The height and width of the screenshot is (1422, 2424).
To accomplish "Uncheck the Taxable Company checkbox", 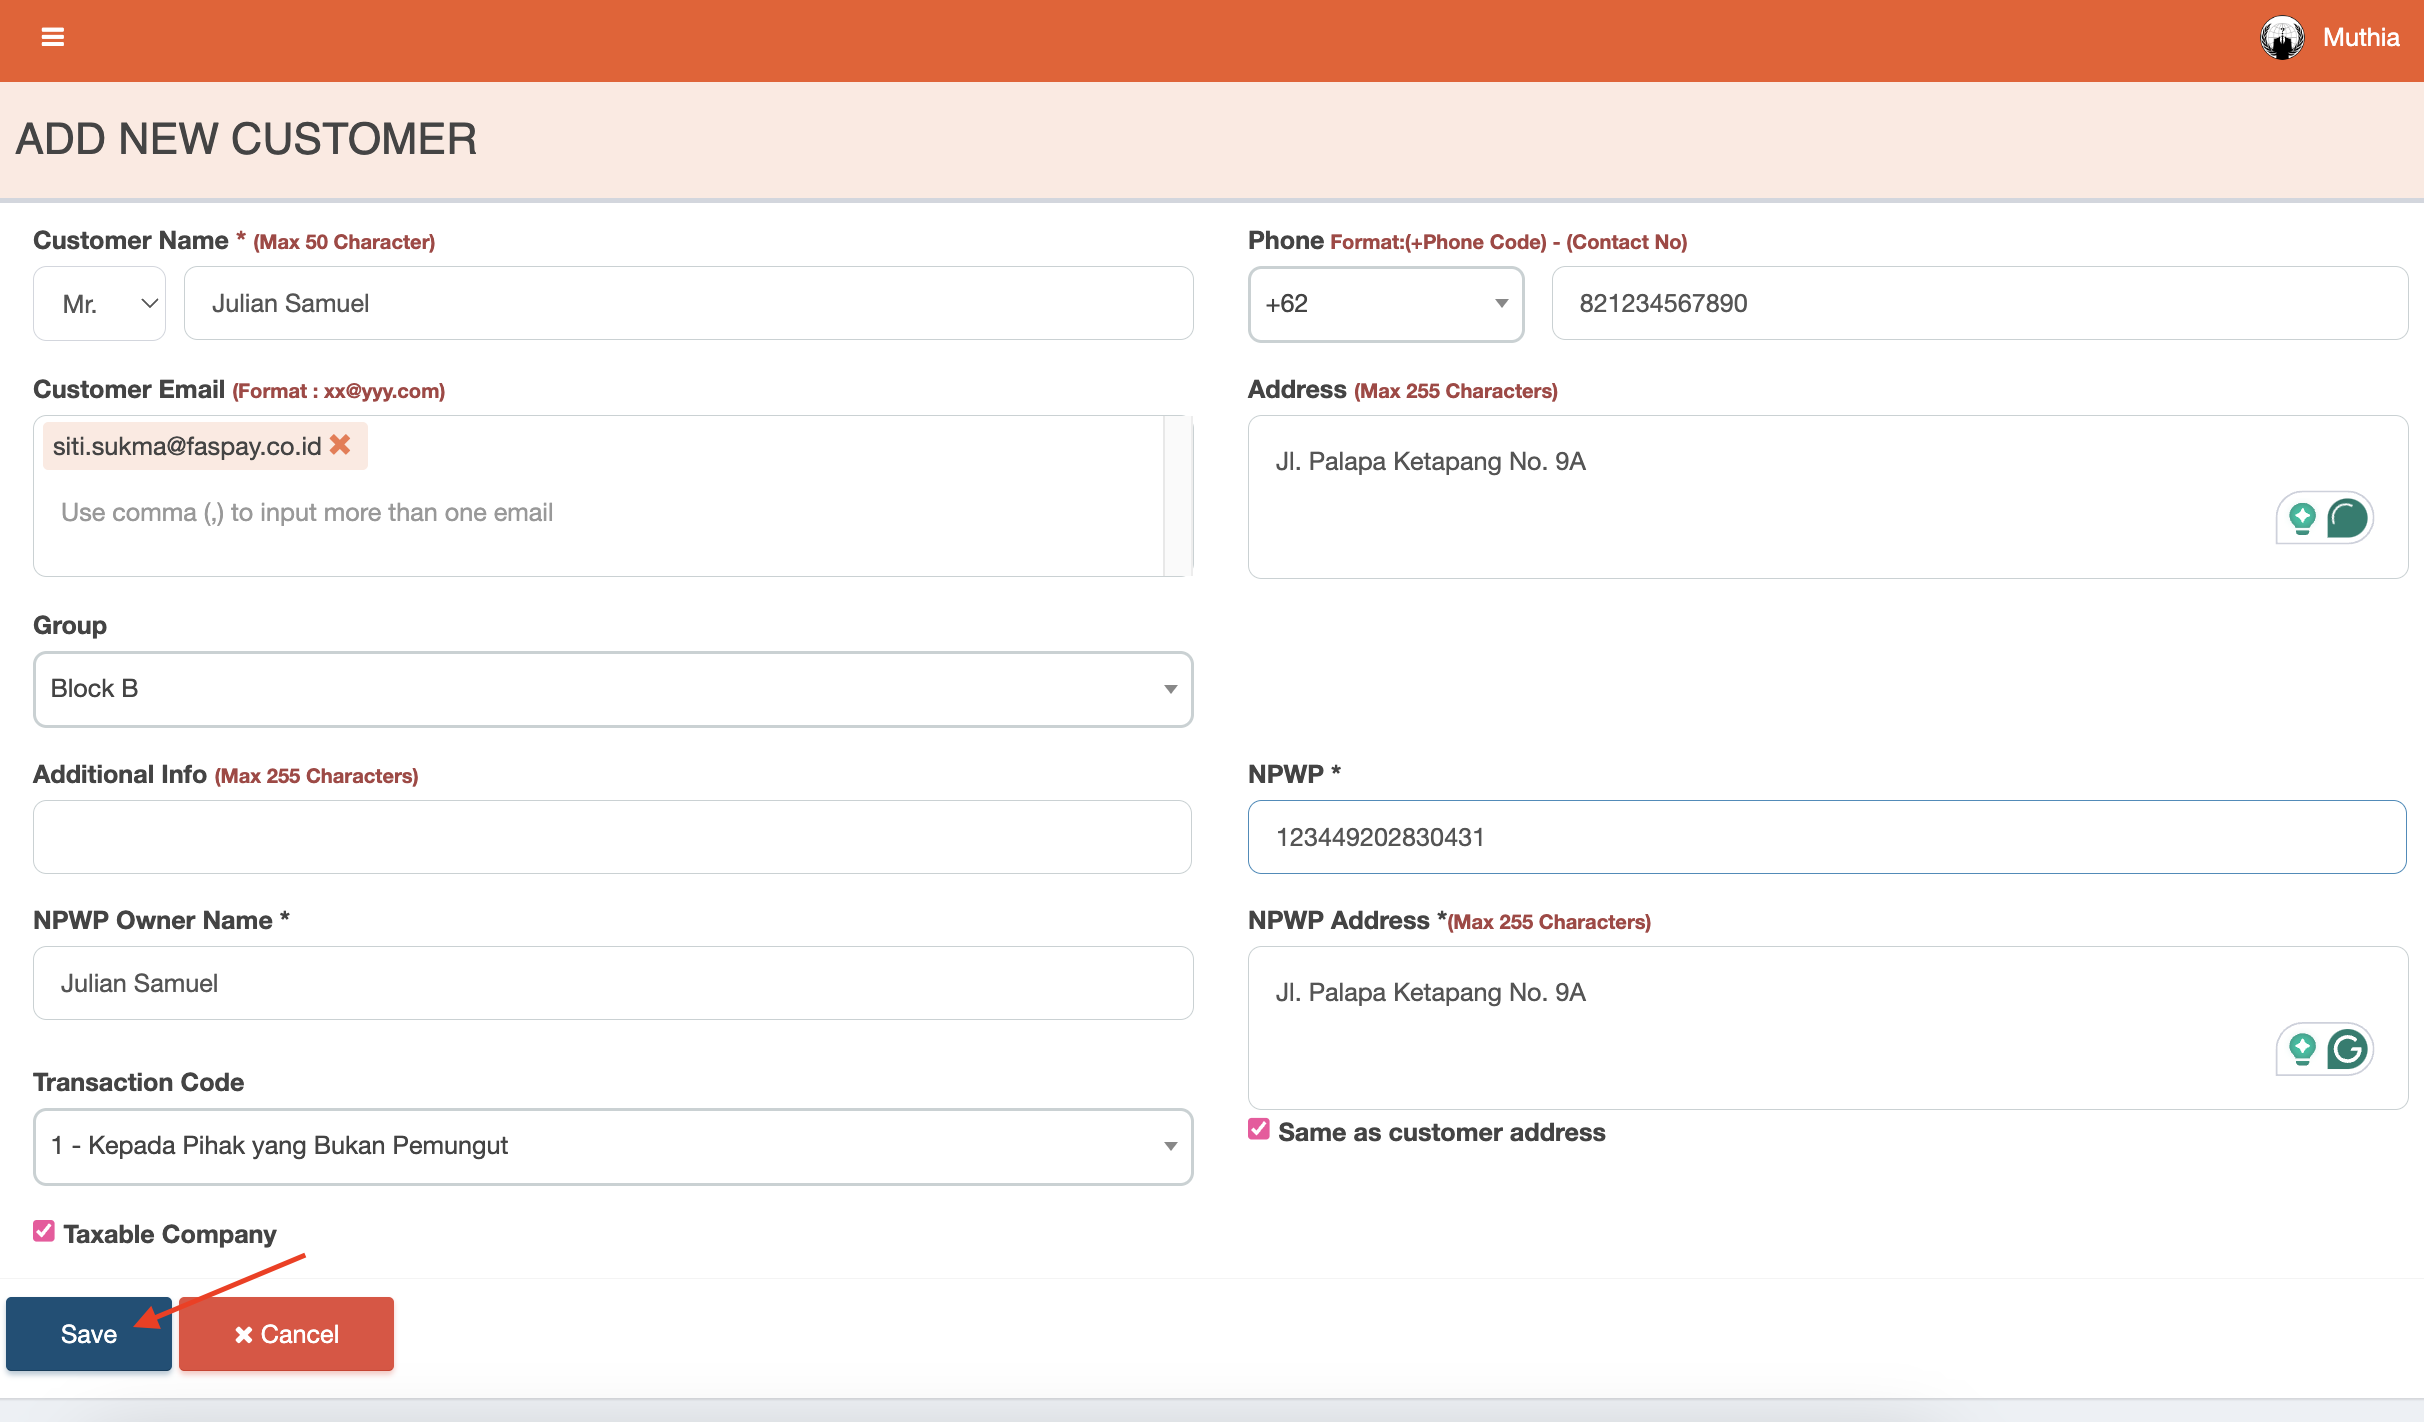I will tap(44, 1231).
